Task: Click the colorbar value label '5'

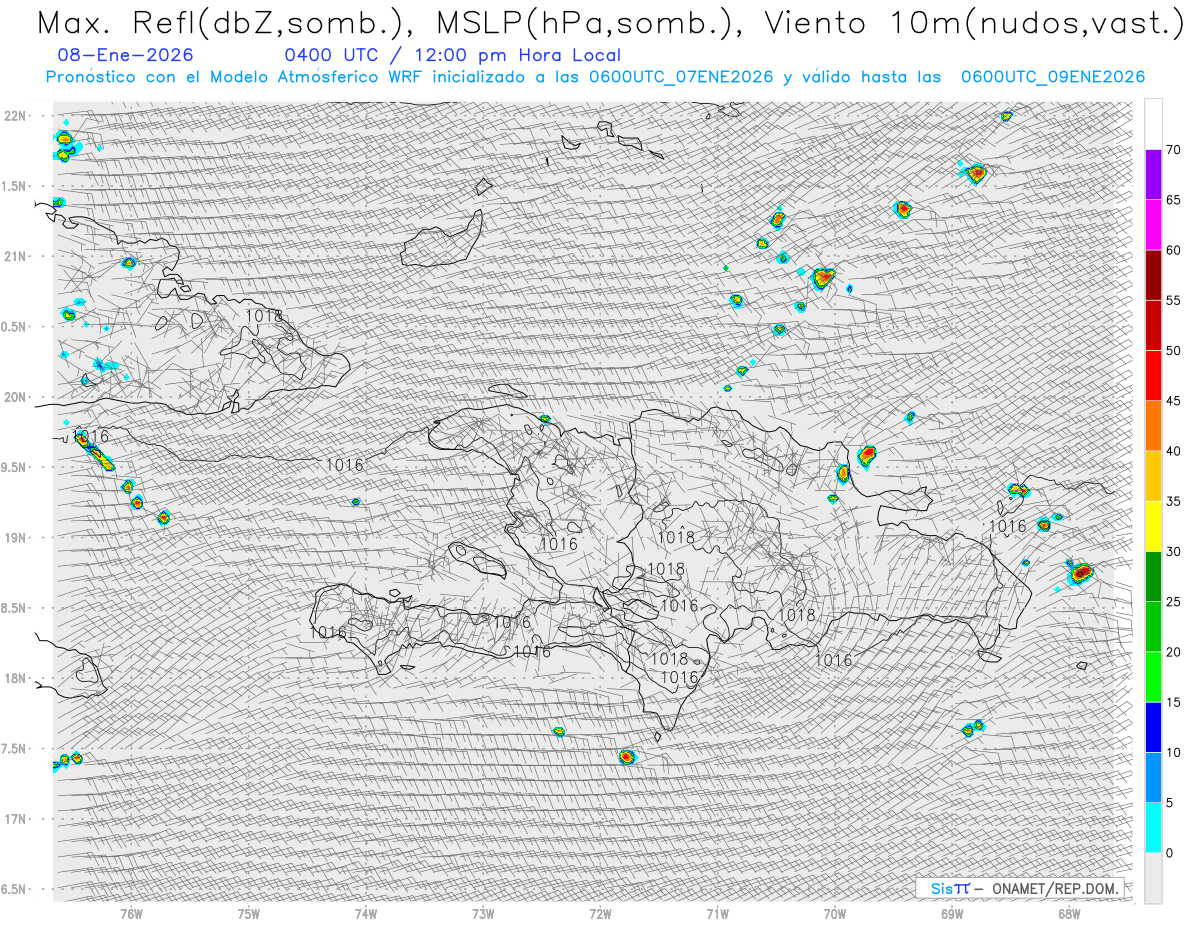Action: (1169, 803)
